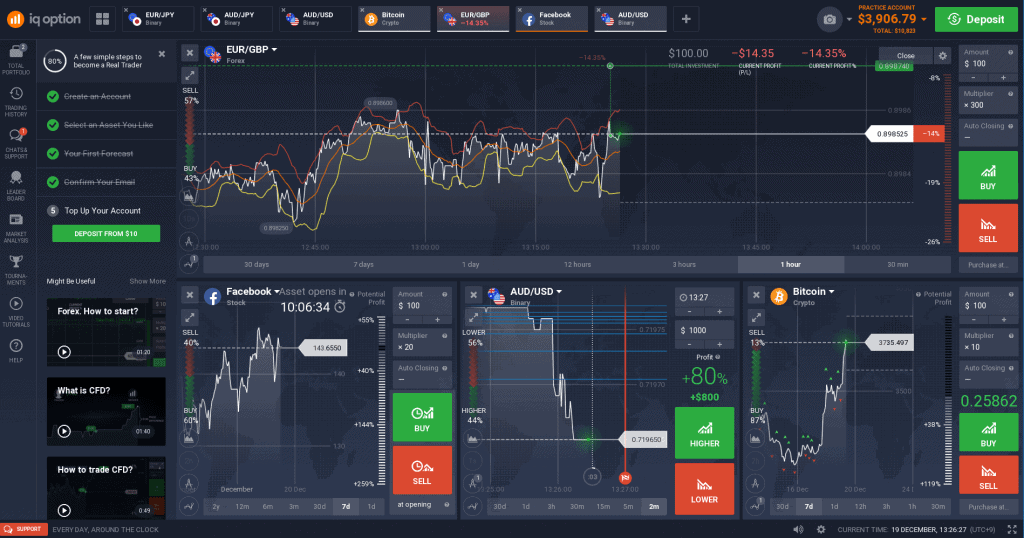
Task: Open the multi-chart grid layout icon
Action: [x=103, y=19]
